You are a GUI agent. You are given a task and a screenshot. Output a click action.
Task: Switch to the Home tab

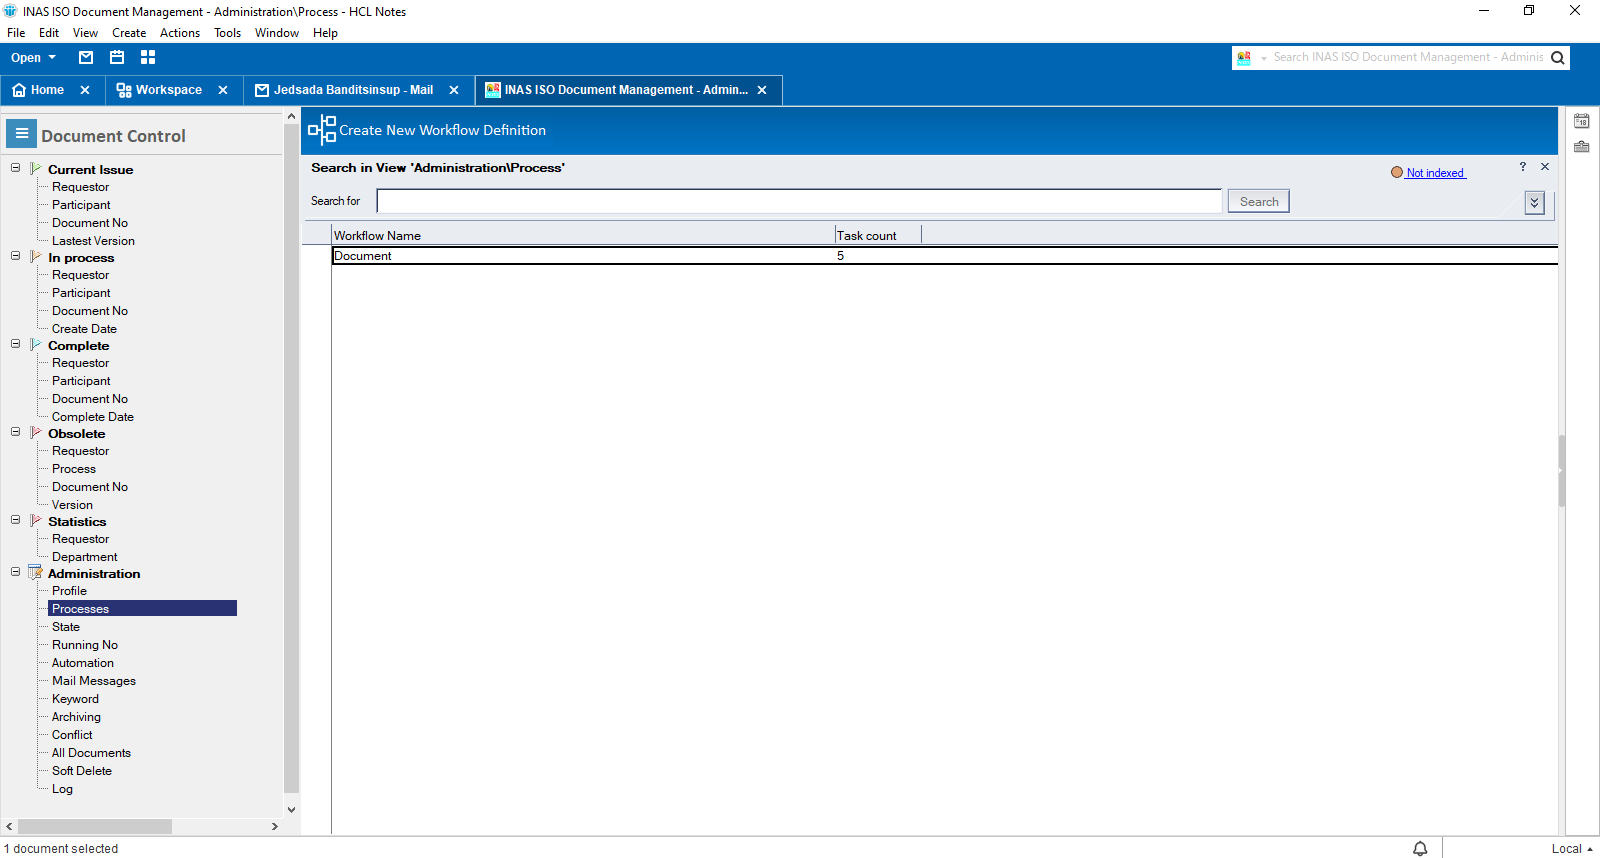click(47, 90)
